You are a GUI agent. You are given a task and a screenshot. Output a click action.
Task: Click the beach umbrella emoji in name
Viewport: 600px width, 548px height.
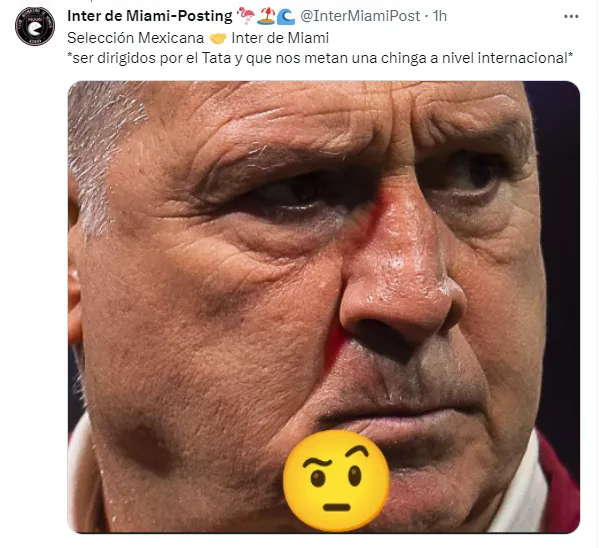tap(265, 15)
